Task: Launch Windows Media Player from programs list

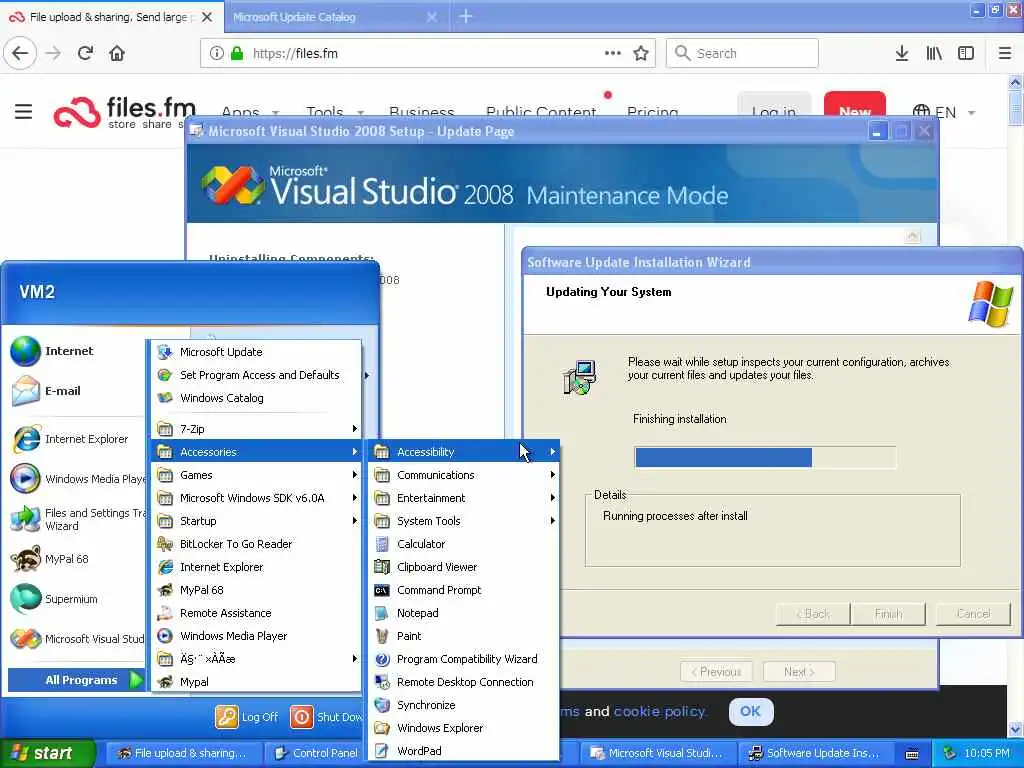Action: [x=256, y=636]
